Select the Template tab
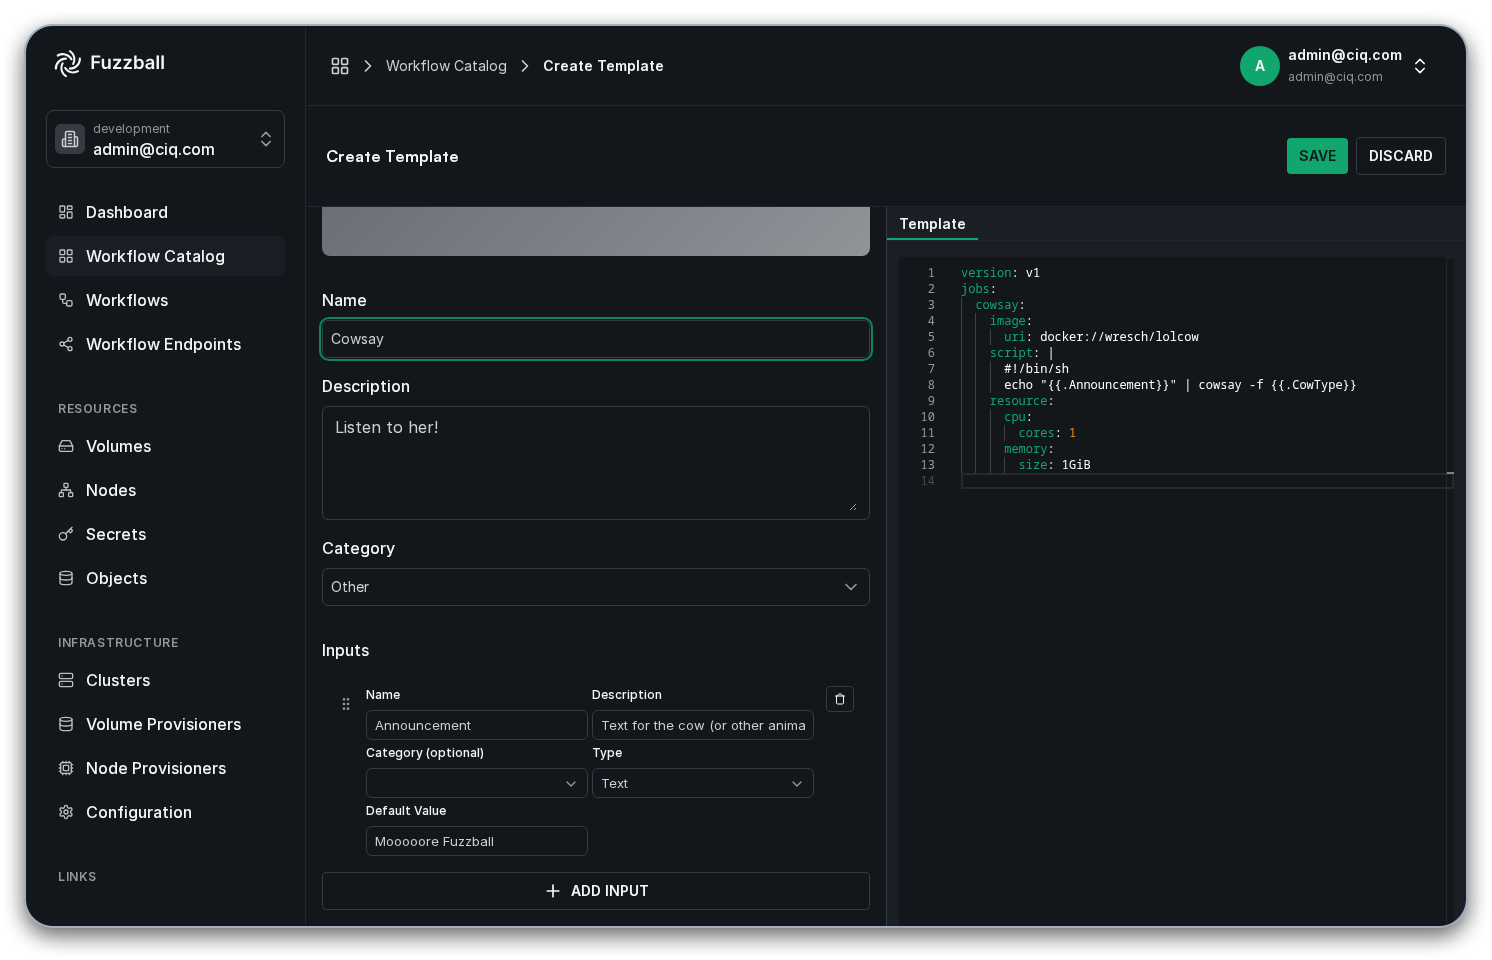1492x960 pixels. (932, 224)
